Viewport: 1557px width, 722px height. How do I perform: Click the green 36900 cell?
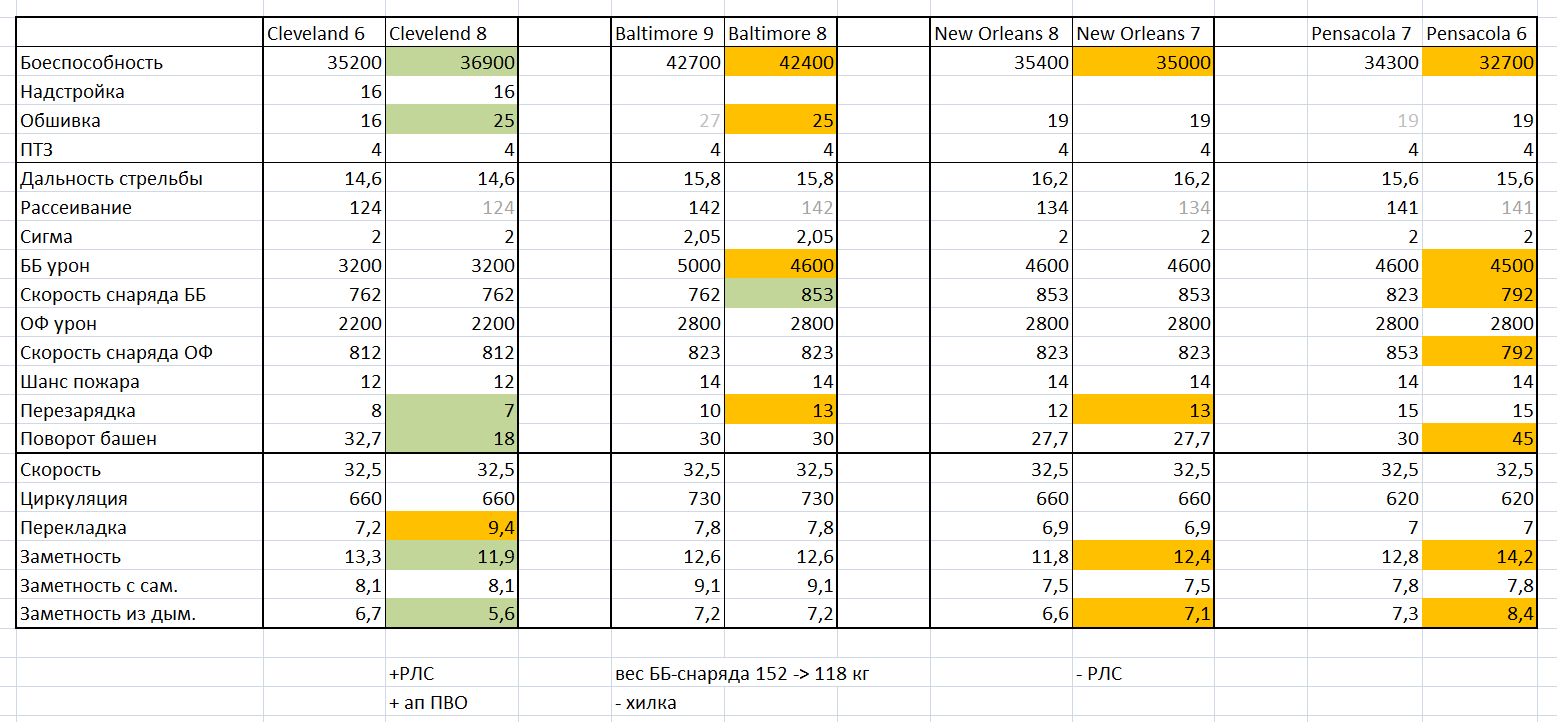(450, 63)
